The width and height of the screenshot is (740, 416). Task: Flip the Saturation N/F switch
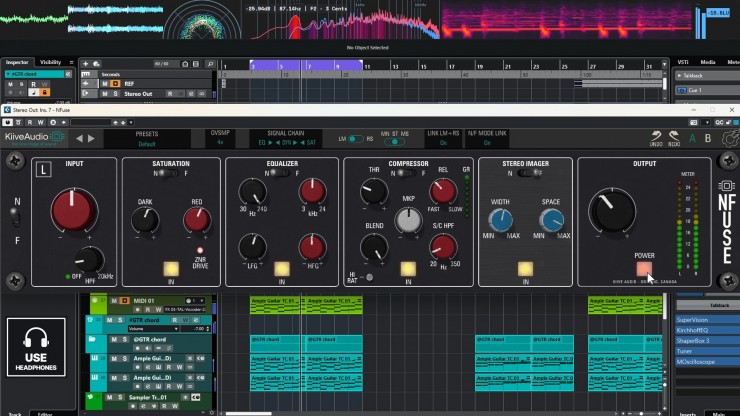168,173
